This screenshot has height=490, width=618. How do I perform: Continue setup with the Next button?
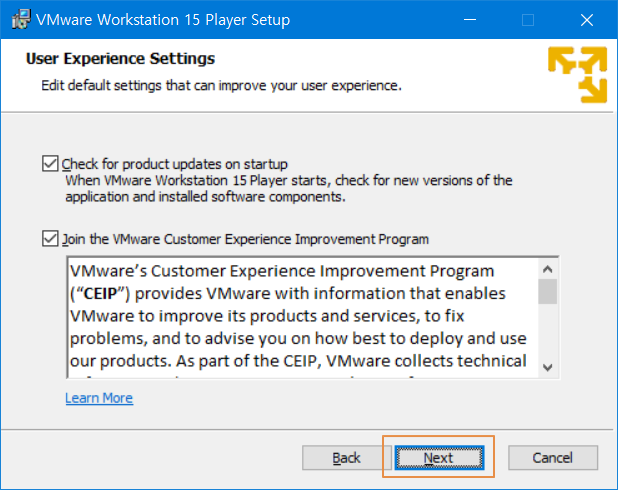click(439, 458)
